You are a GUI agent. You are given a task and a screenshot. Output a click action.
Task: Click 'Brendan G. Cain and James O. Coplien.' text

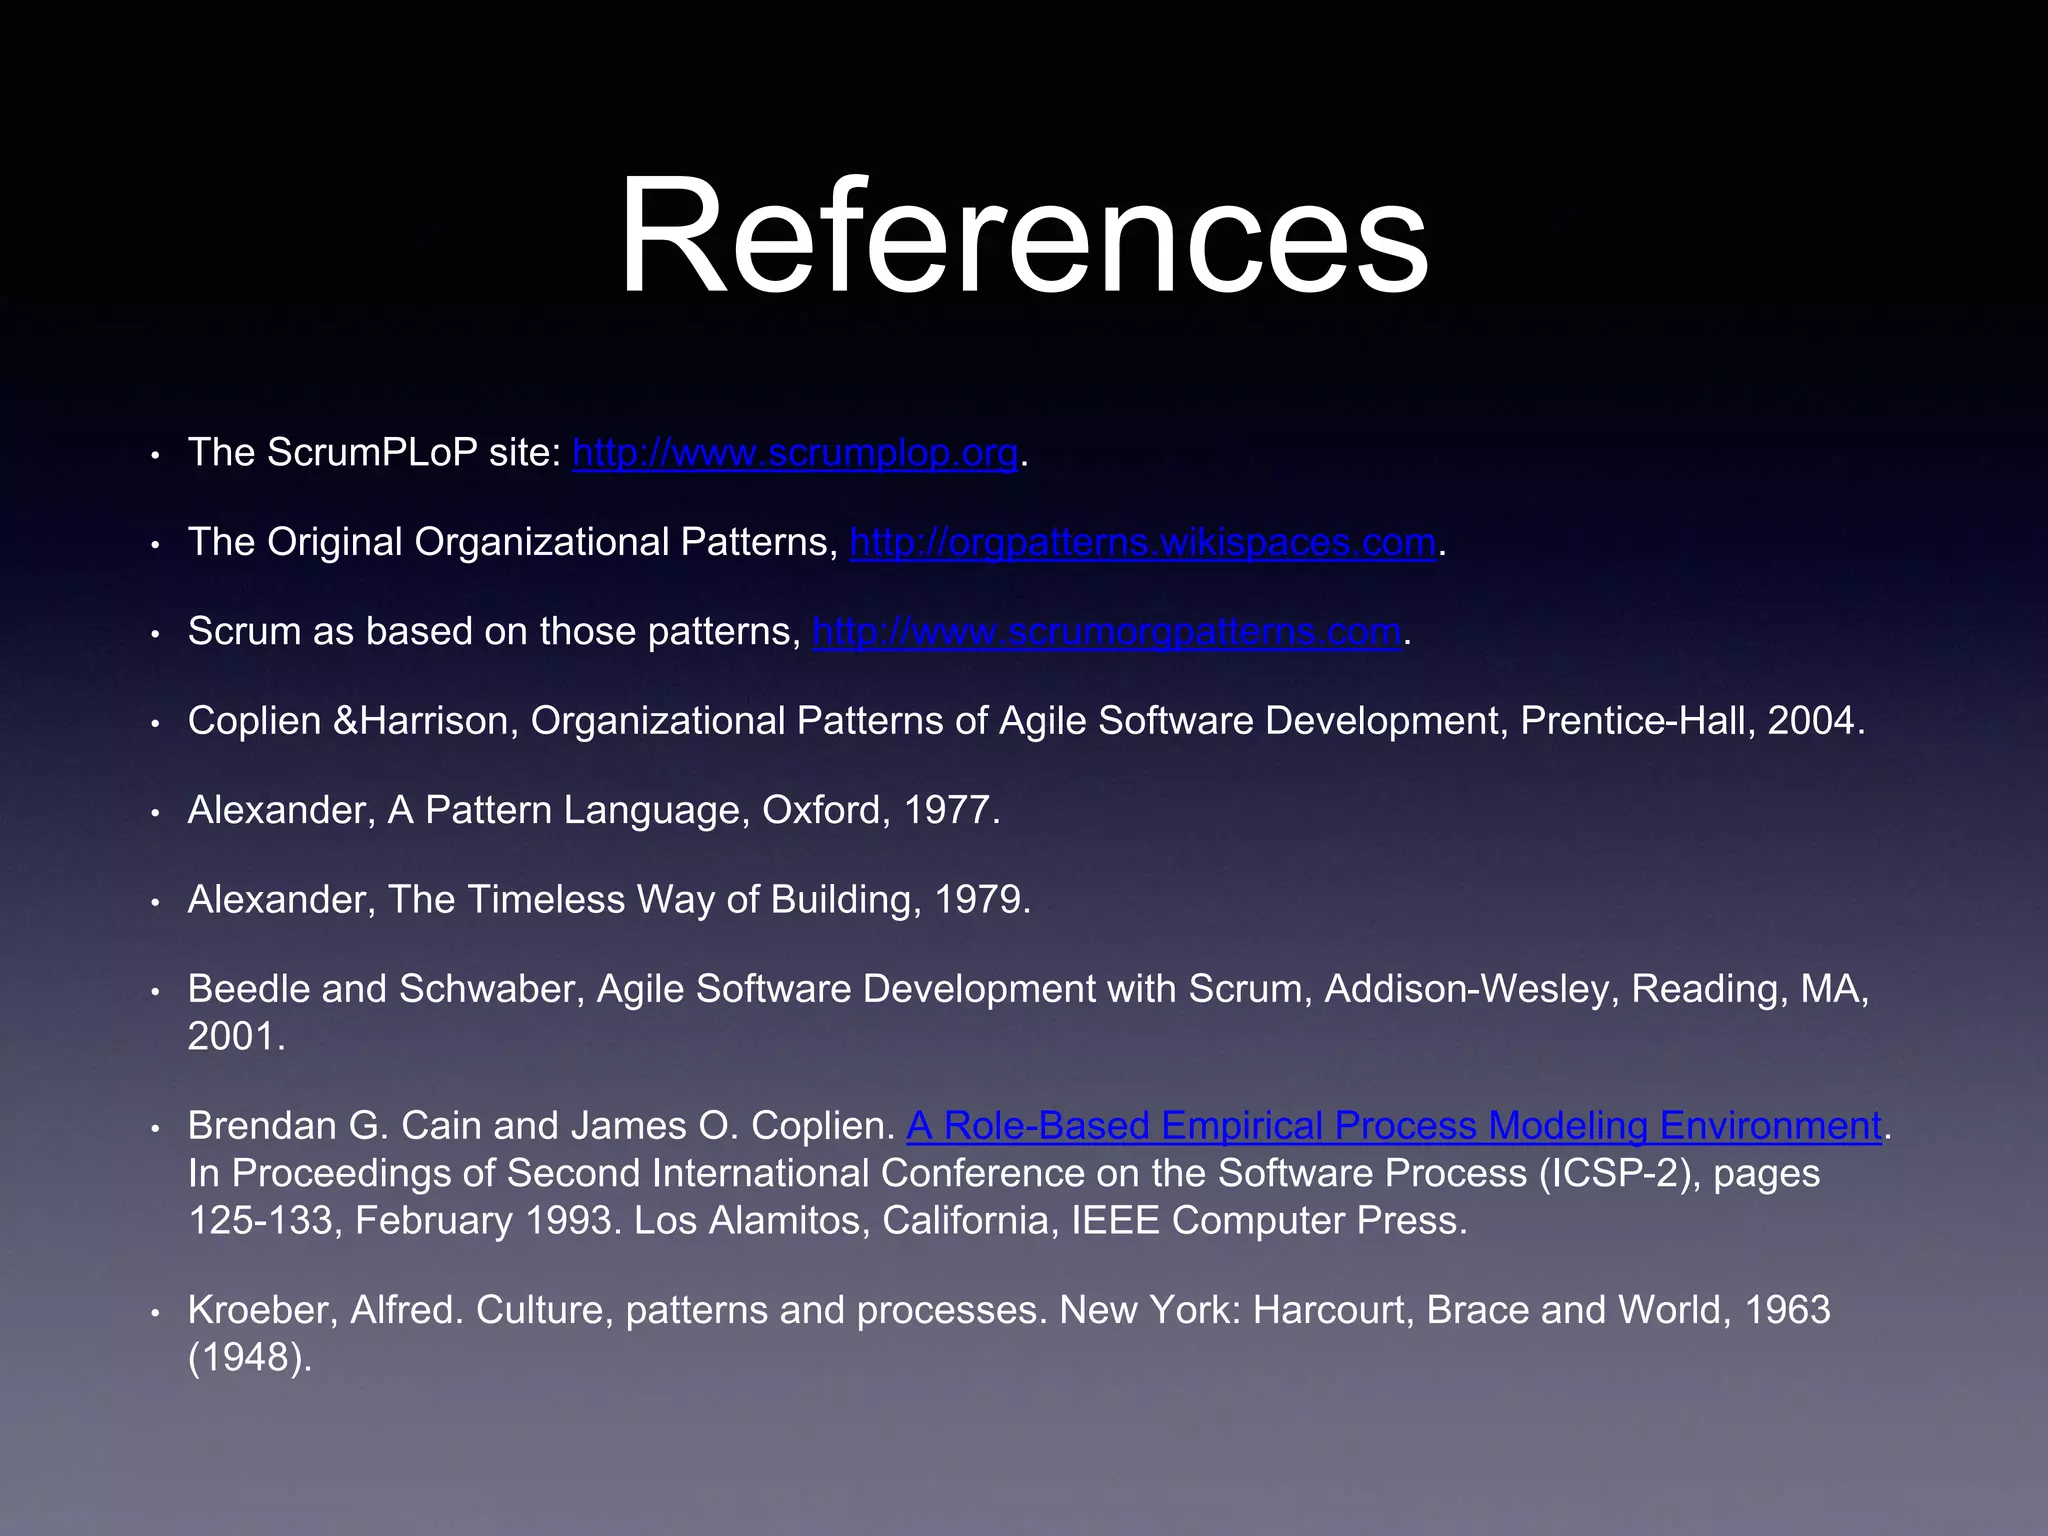541,1126
